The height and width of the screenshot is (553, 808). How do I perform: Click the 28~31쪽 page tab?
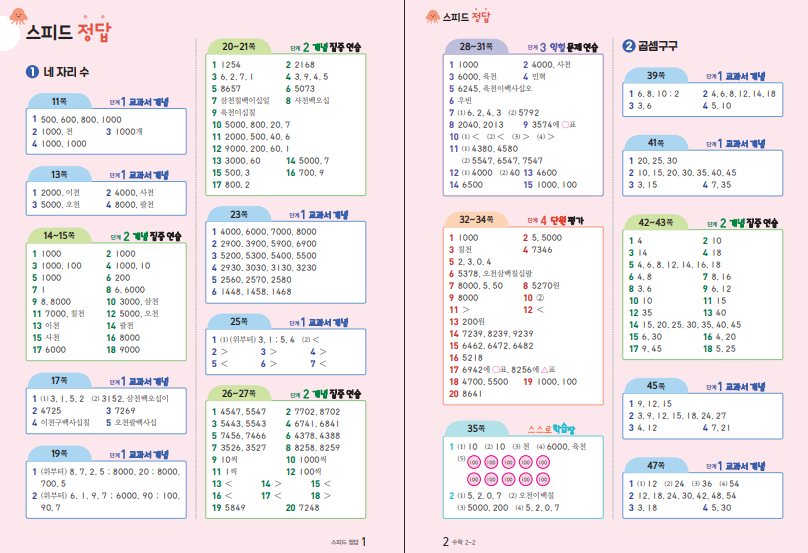click(476, 46)
